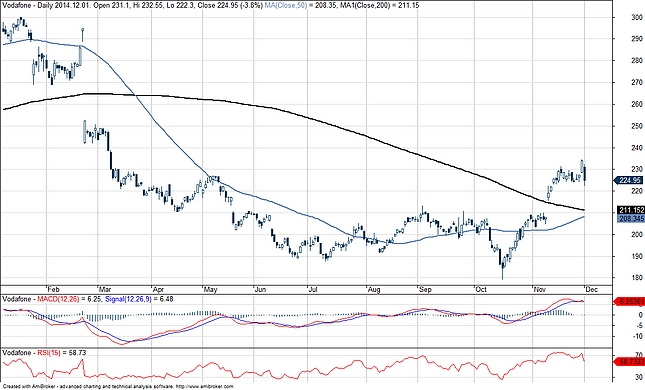Select the Signal(12,26,9) = 6.48 indicator label
Image resolution: width=645 pixels, height=390 pixels.
(140, 299)
